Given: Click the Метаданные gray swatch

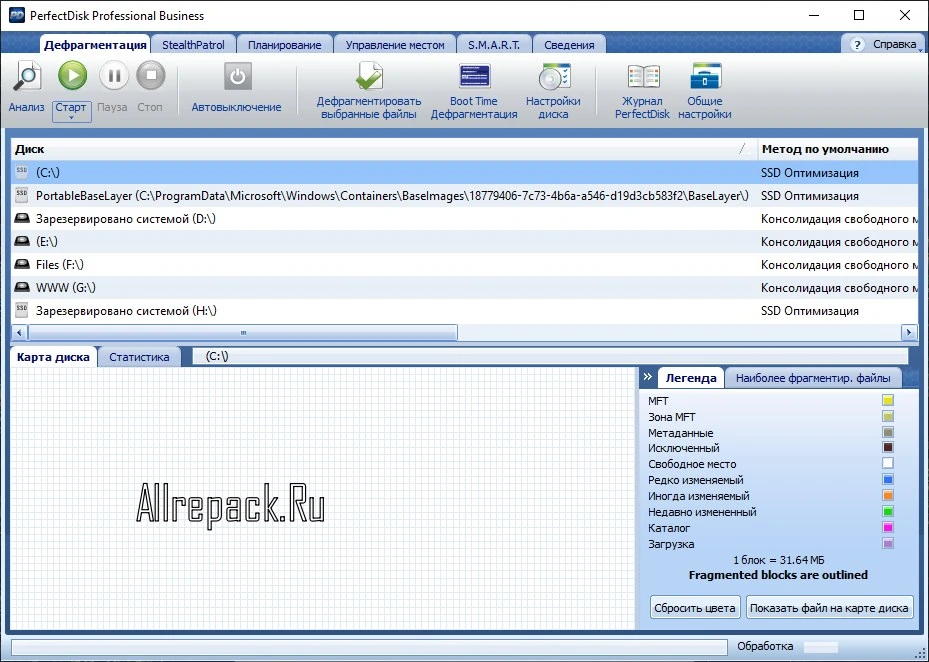Looking at the screenshot, I should click(x=888, y=433).
